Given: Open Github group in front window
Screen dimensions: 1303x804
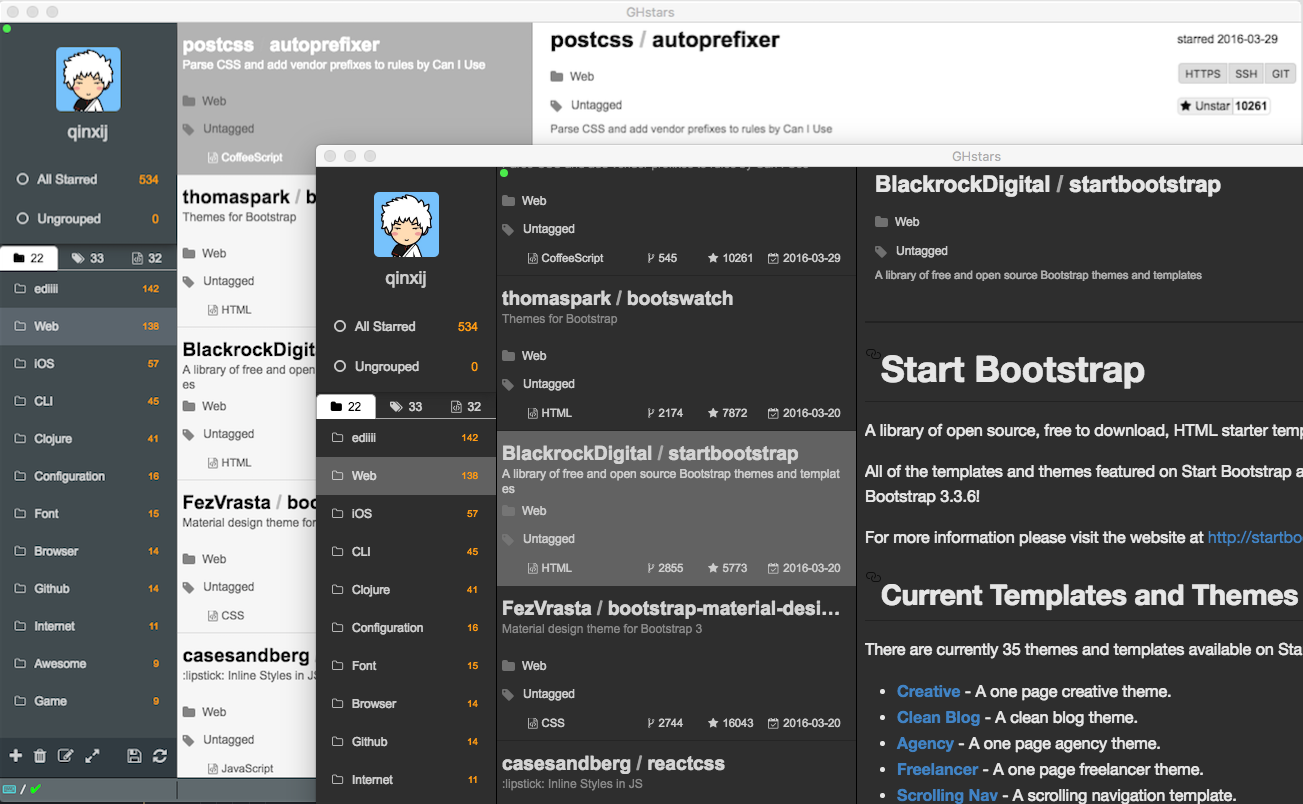Looking at the screenshot, I should tap(406, 741).
